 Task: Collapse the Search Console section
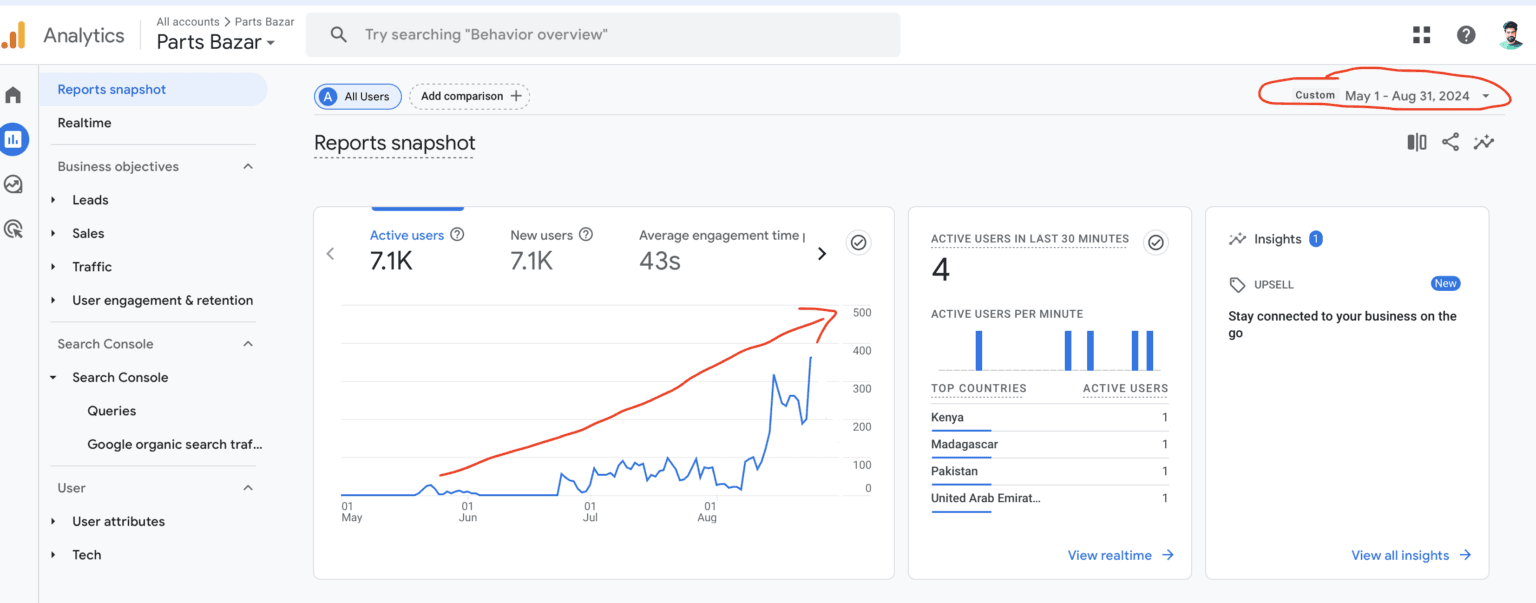click(x=248, y=343)
